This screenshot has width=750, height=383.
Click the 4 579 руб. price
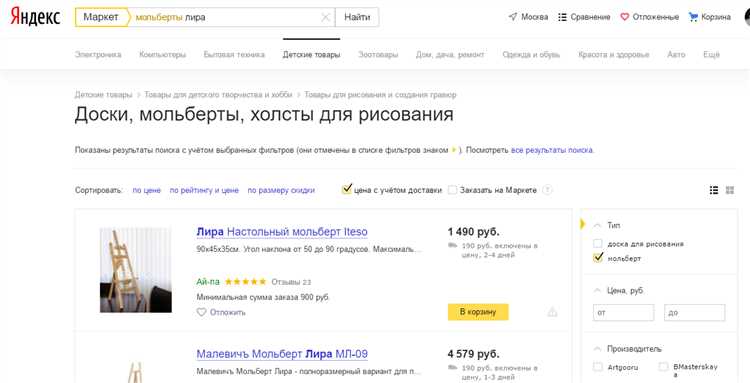[x=474, y=354]
